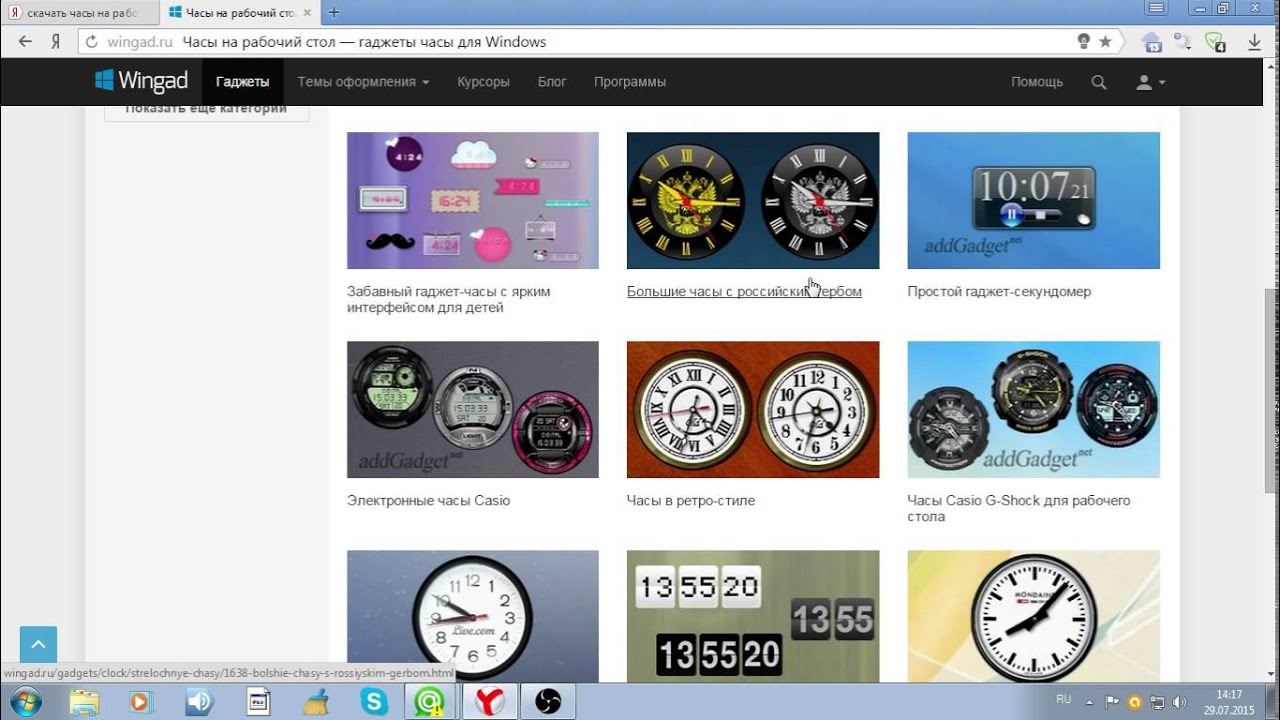Open the flip clock 13 55 20 thumbnail
This screenshot has height=720, width=1280.
[x=753, y=616]
